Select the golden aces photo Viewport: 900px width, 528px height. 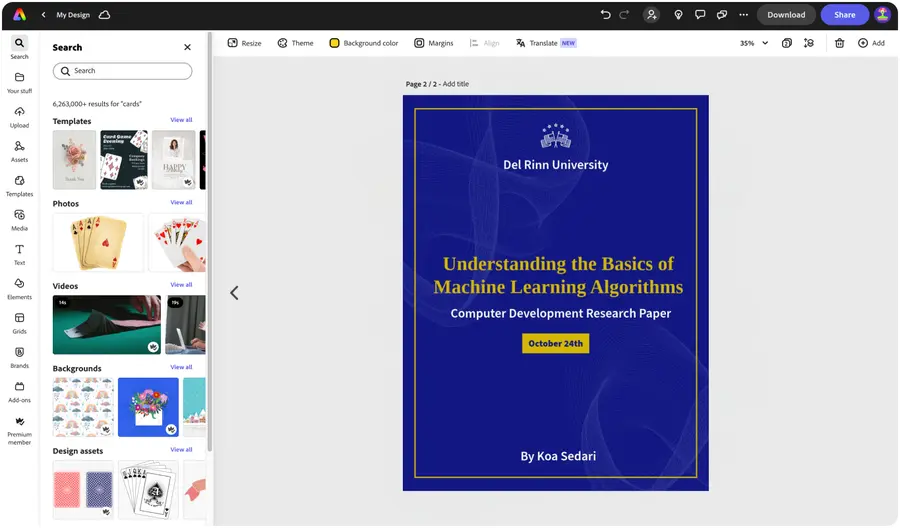coord(98,242)
